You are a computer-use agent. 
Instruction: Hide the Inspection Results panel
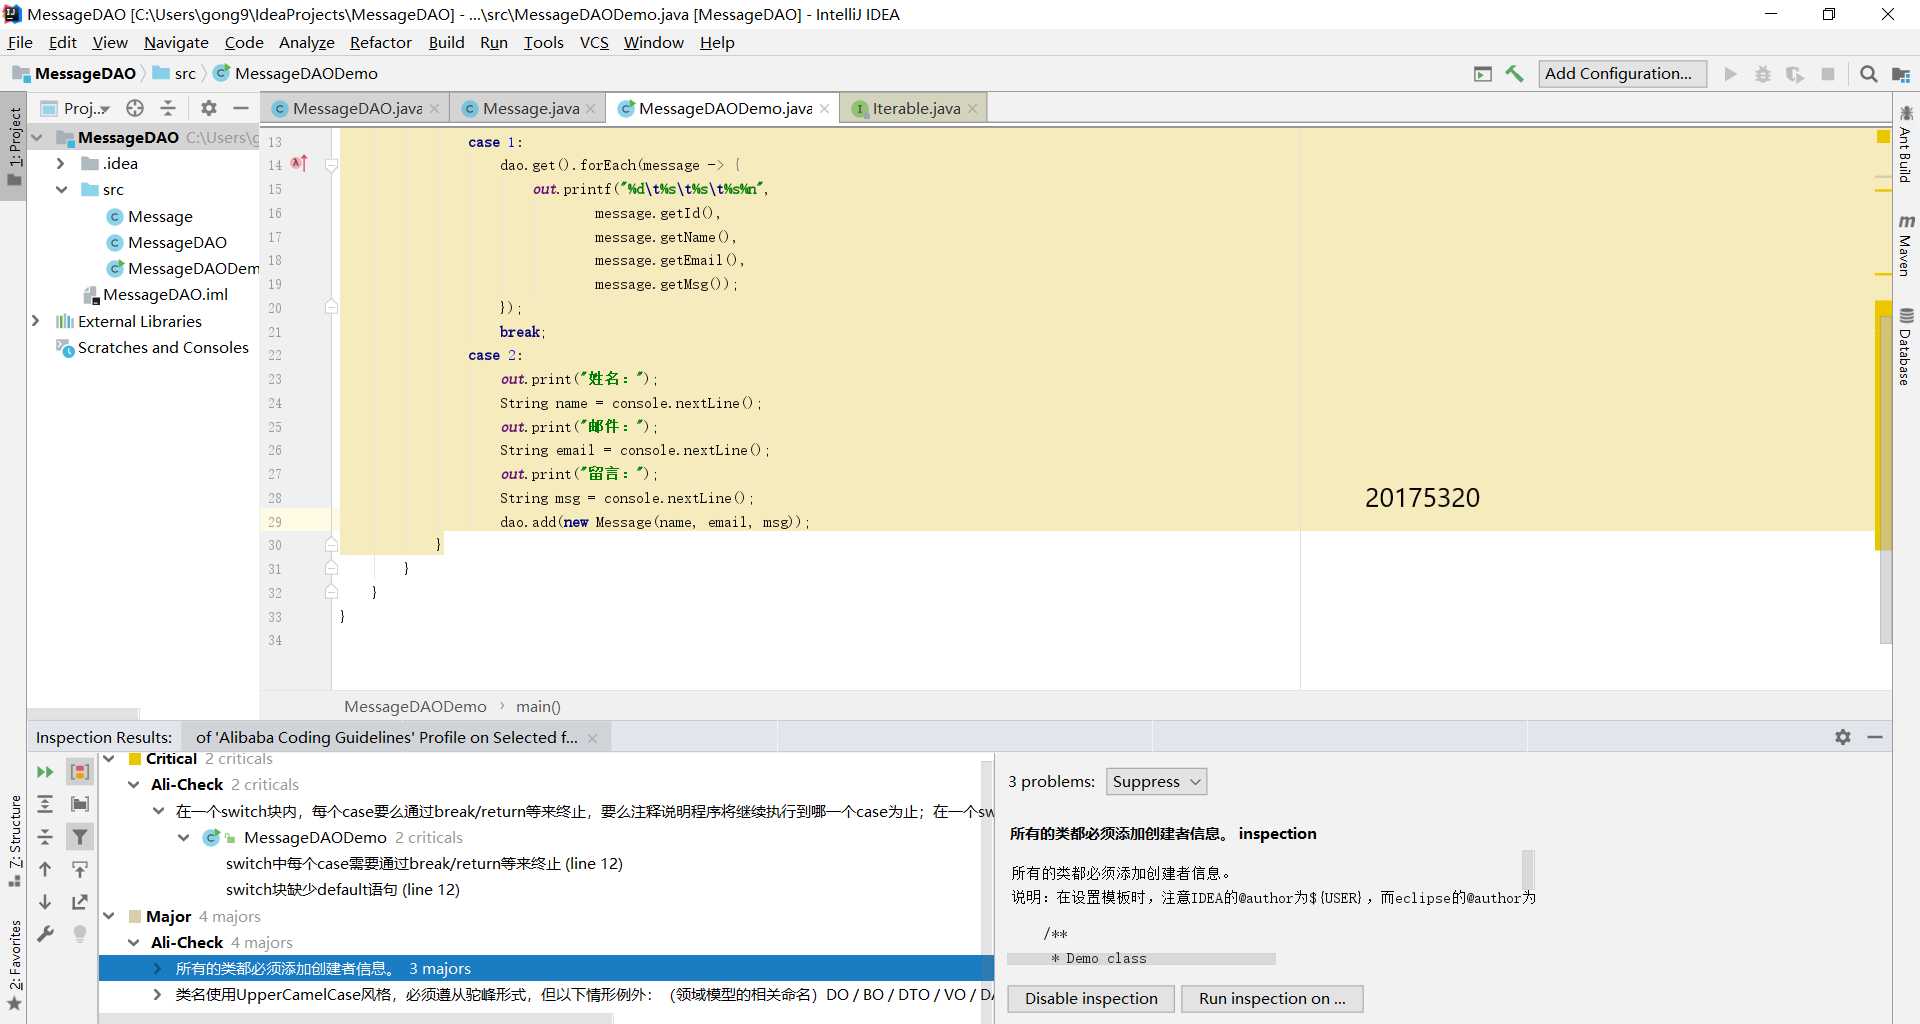[1875, 737]
